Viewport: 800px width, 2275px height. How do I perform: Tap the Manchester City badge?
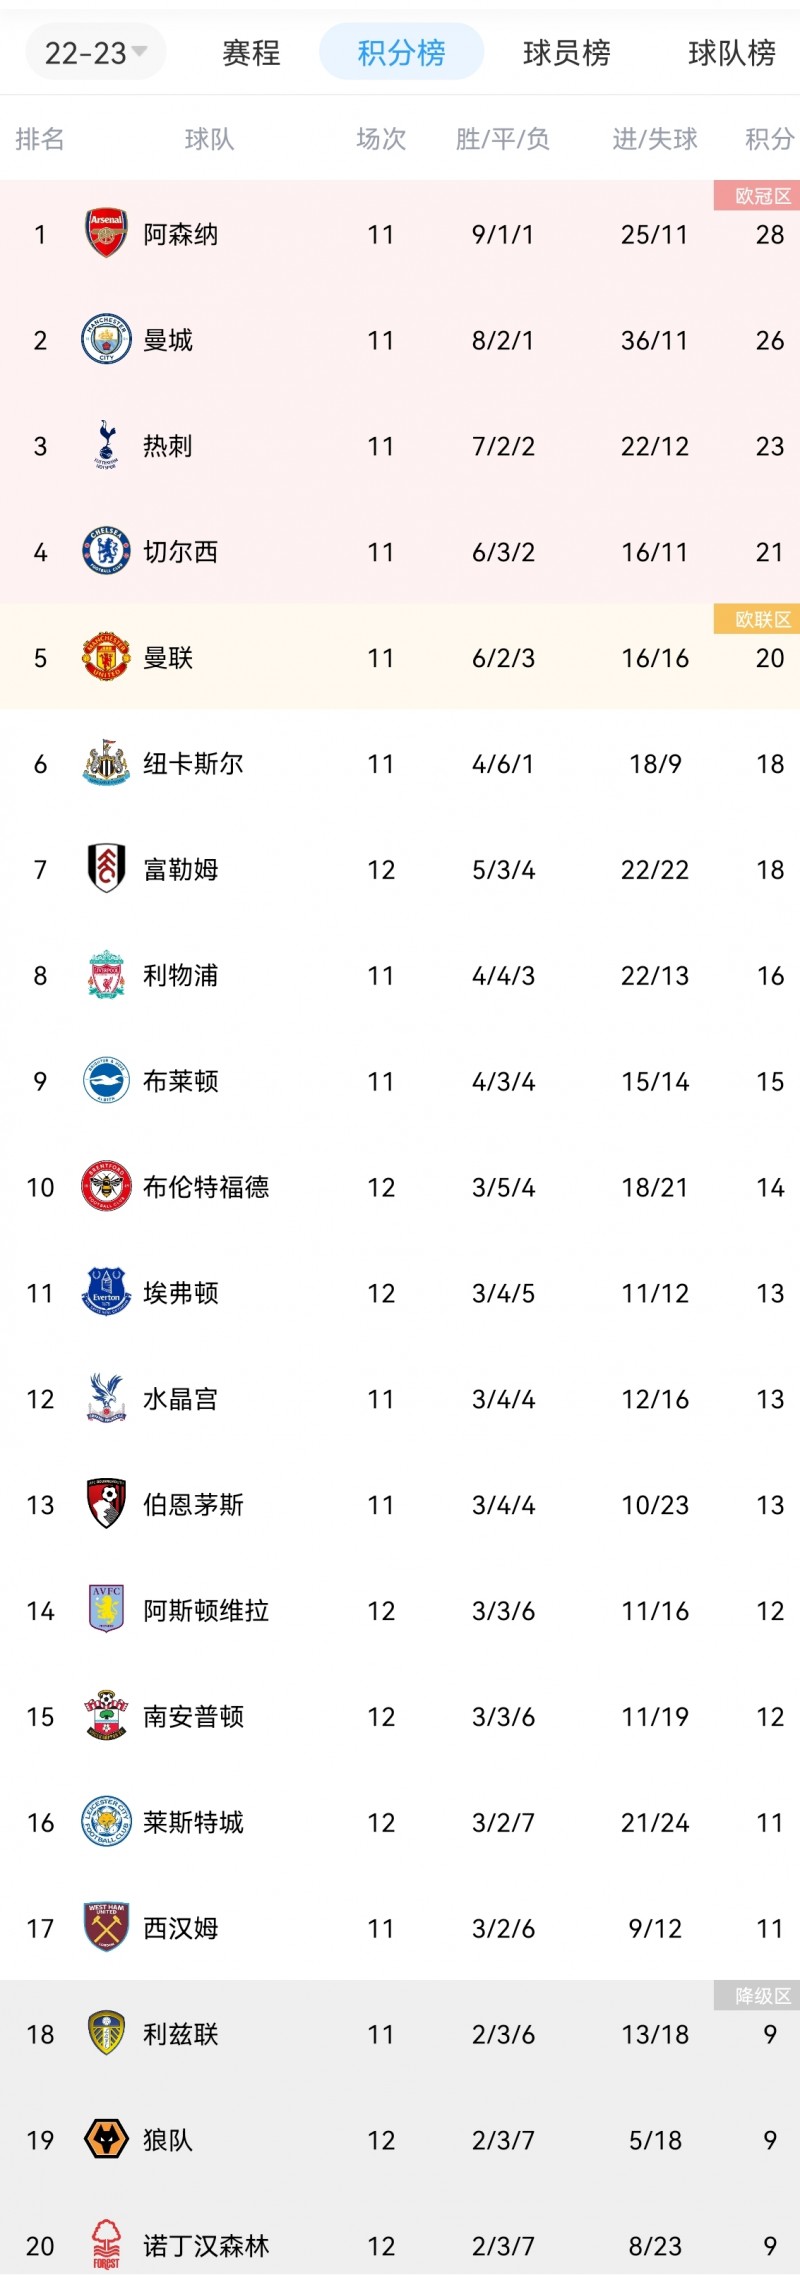[x=106, y=340]
